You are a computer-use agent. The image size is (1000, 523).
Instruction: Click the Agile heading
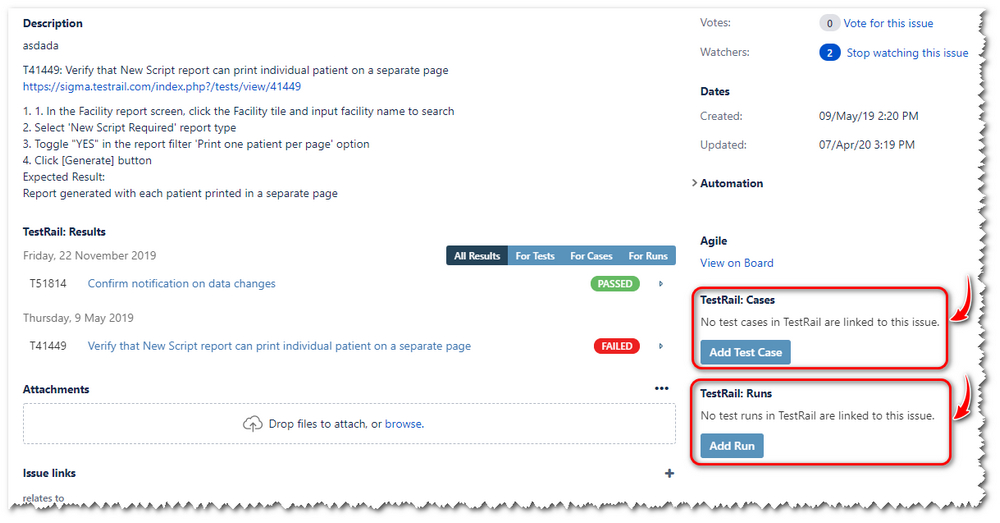click(x=714, y=241)
